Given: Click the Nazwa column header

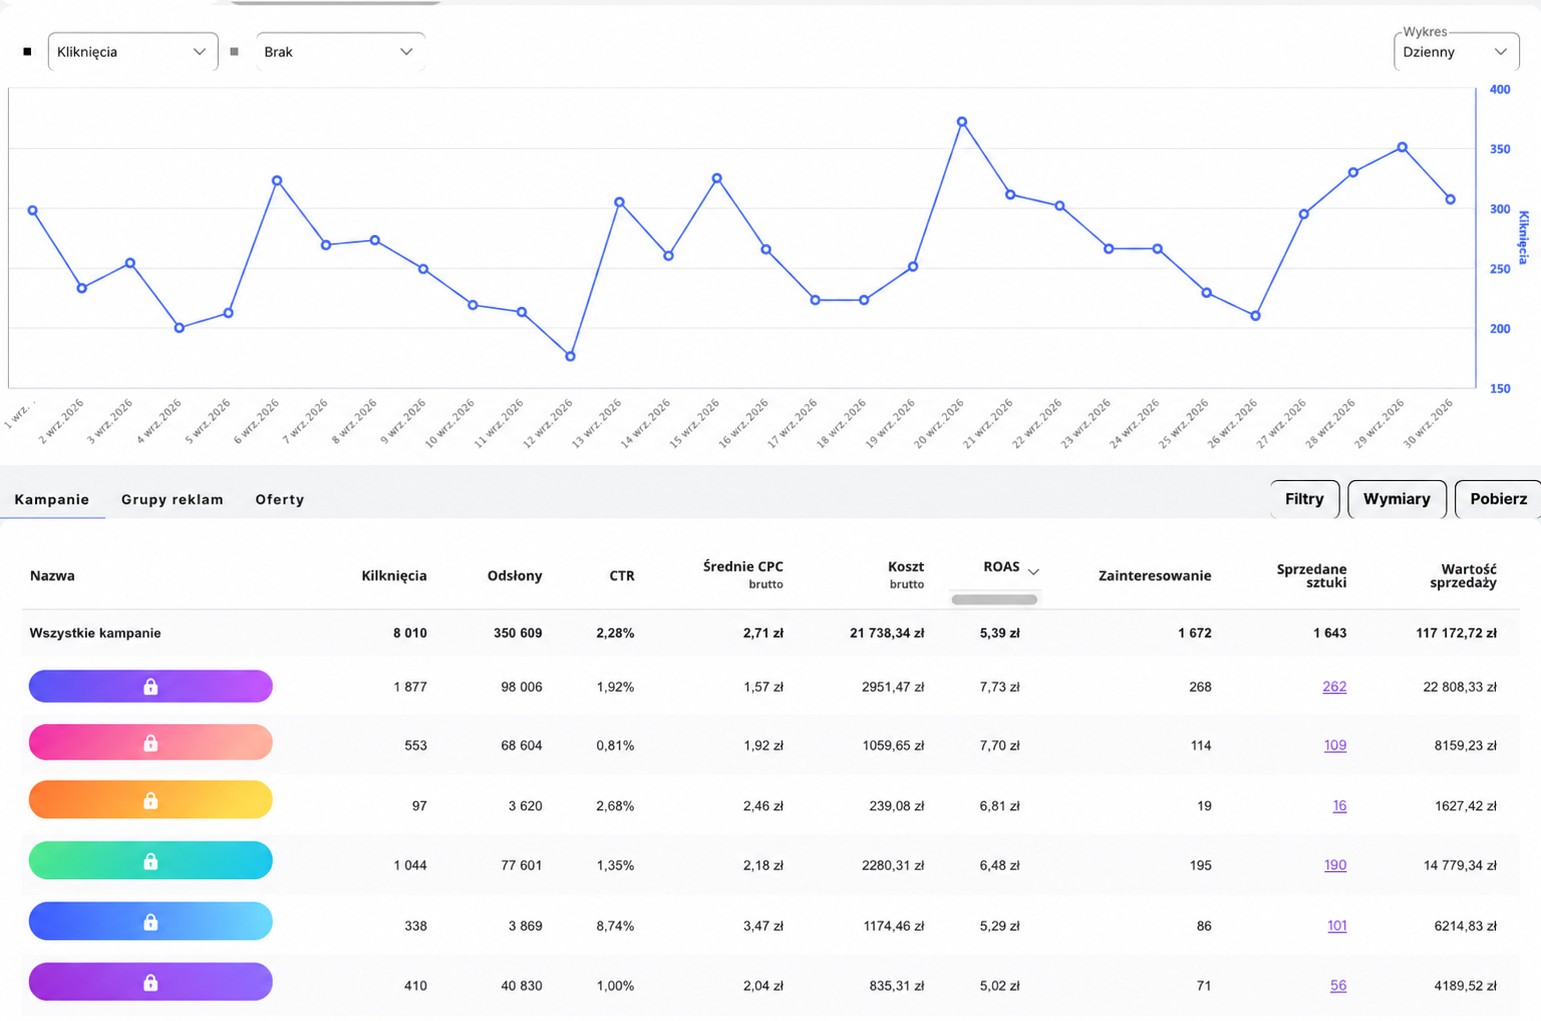Looking at the screenshot, I should click(52, 576).
